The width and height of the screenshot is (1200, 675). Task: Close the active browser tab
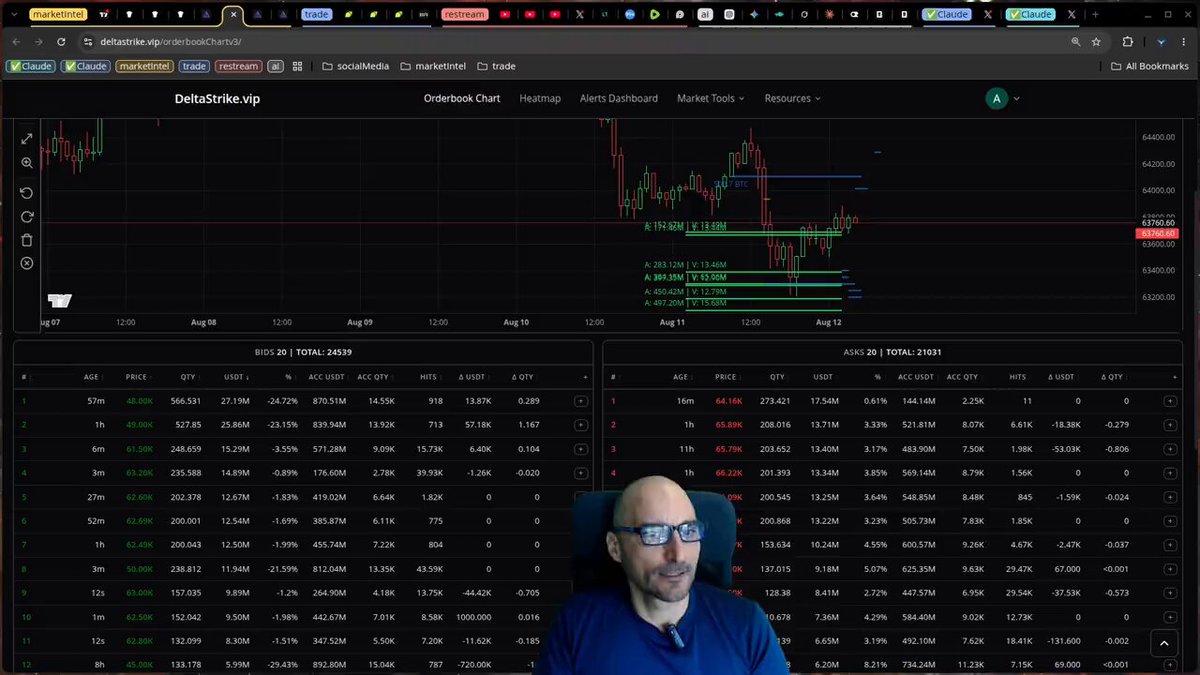233,15
